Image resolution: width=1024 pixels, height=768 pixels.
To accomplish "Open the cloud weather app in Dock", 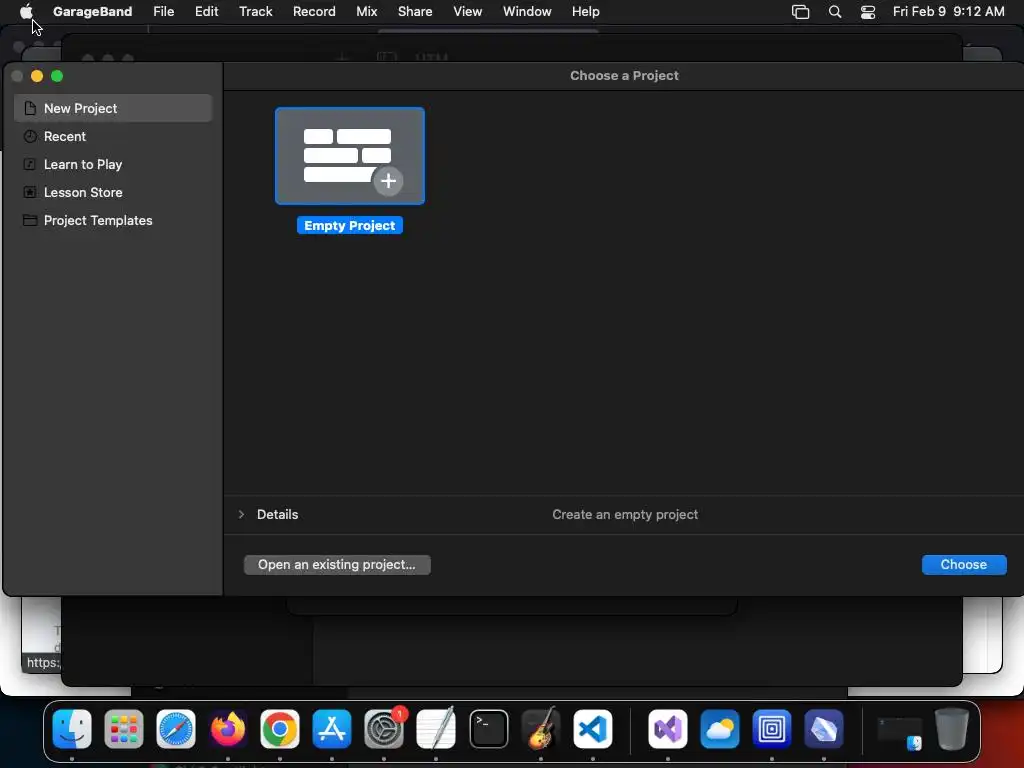I will pos(720,729).
